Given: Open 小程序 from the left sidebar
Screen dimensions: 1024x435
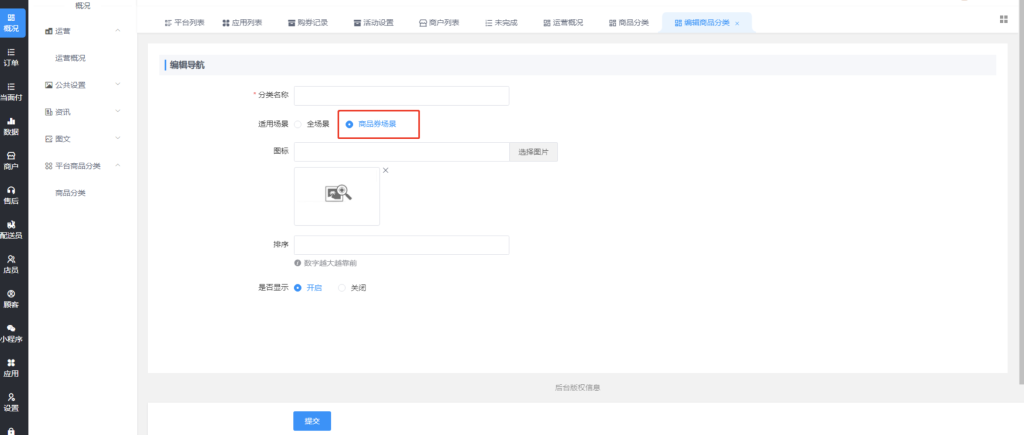Looking at the screenshot, I should (12, 333).
